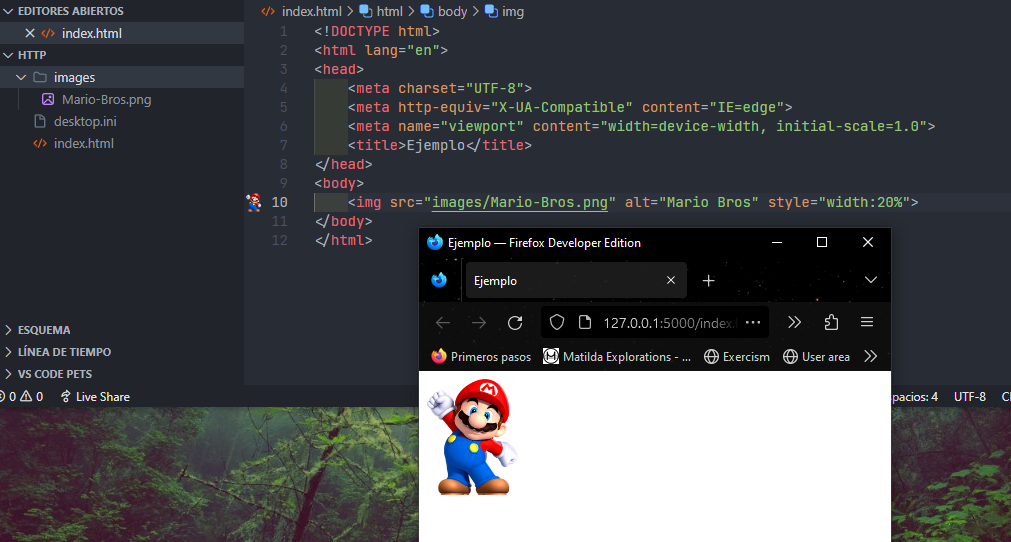The height and width of the screenshot is (542, 1011).
Task: Go forward in Firefox
Action: [x=478, y=323]
